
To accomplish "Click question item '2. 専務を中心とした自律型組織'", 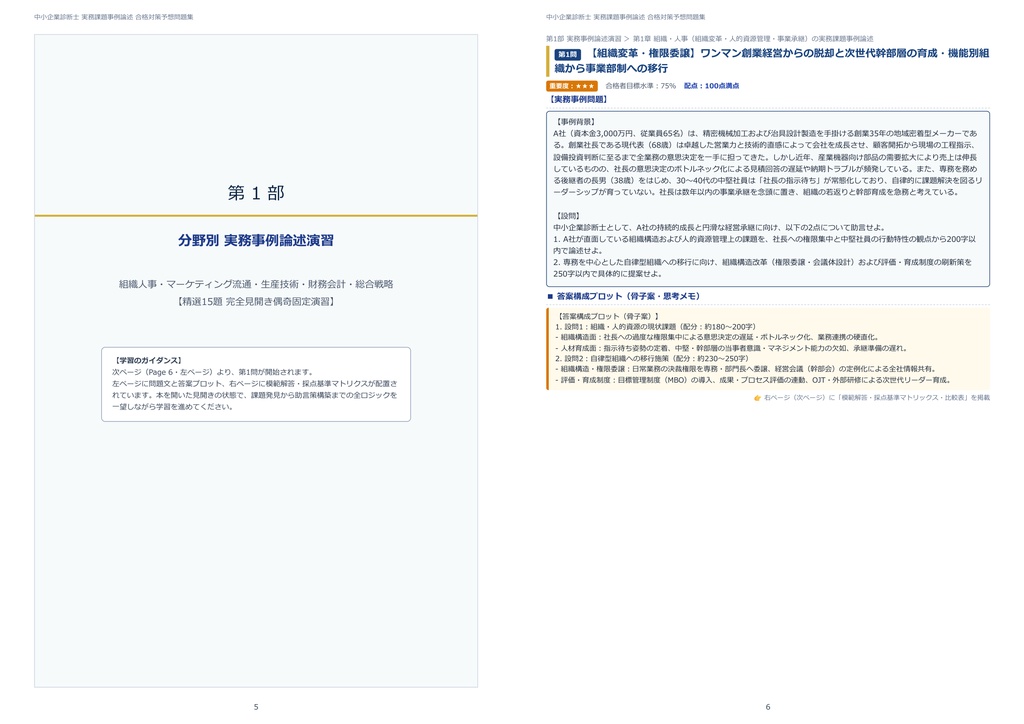I will click(x=763, y=268).
